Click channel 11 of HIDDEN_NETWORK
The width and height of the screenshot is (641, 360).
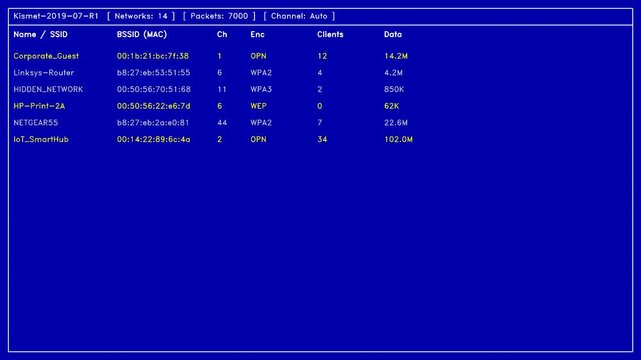[222, 89]
